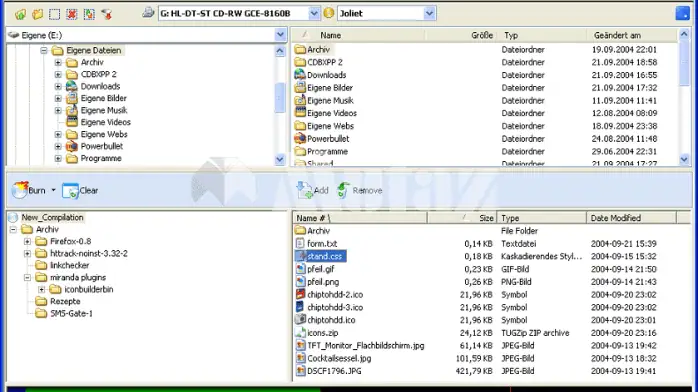The image size is (698, 392).
Task: Select icons.zip in compilation list
Action: (x=322, y=333)
